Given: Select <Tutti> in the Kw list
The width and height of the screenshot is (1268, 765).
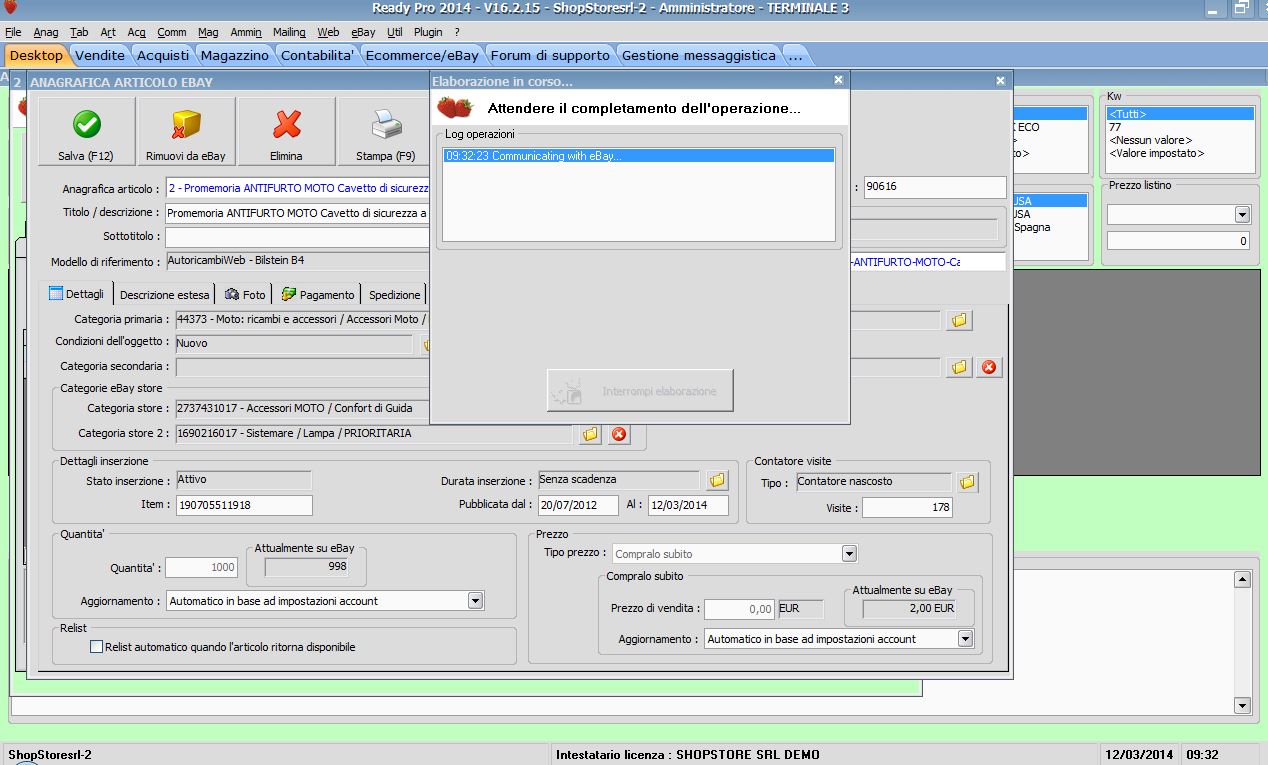Looking at the screenshot, I should (x=1180, y=114).
